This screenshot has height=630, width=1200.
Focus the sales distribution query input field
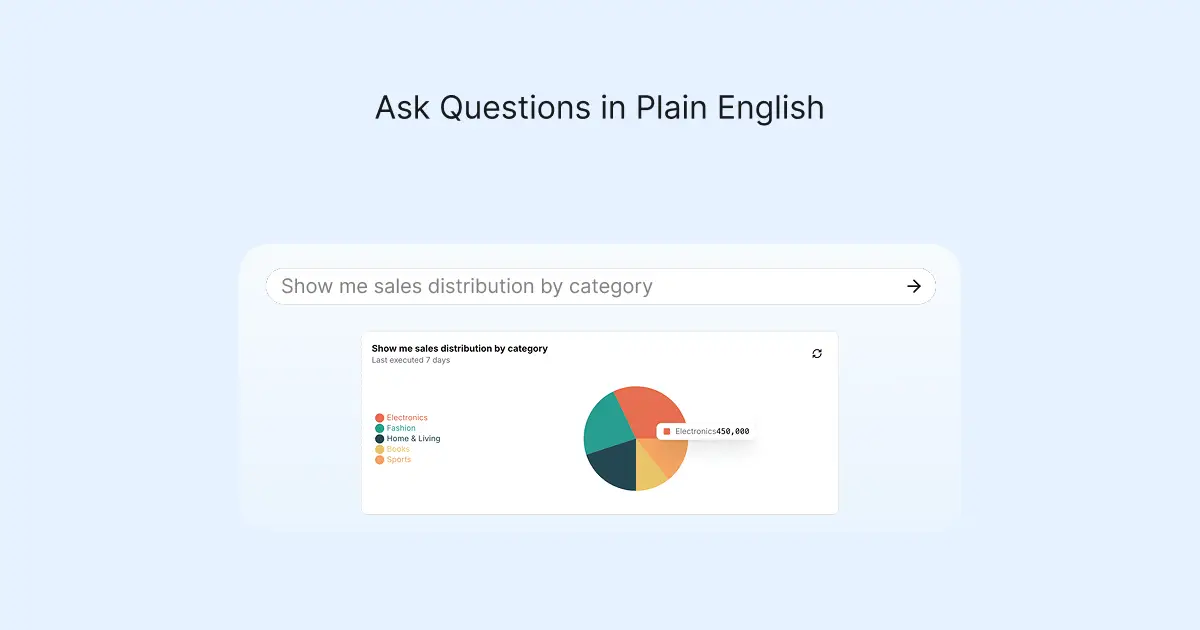(x=580, y=286)
